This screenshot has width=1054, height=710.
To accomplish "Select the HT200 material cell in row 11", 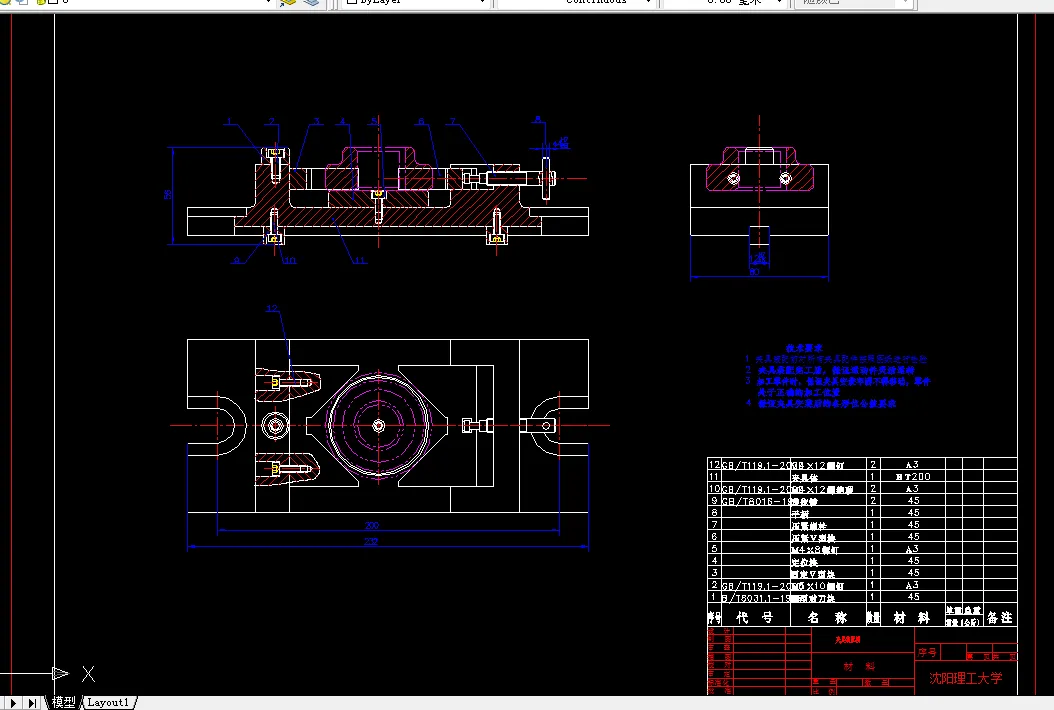I will 913,477.
